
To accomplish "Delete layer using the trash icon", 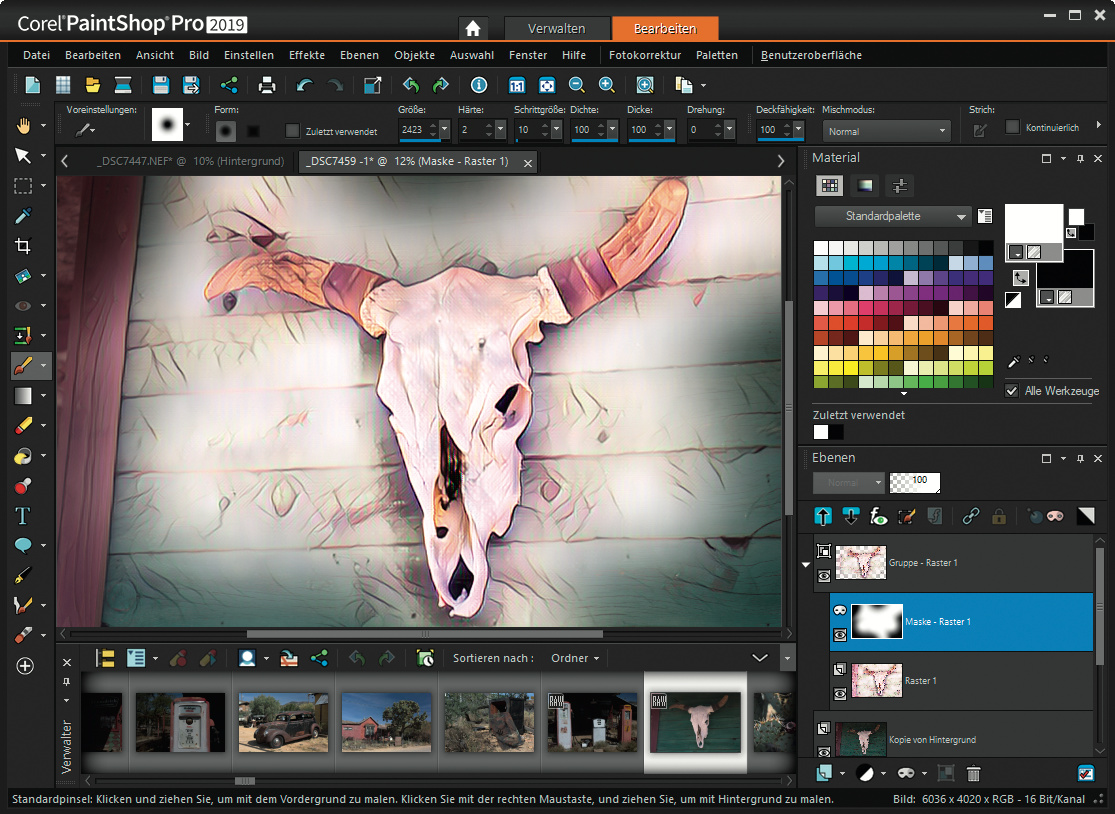I will coord(973,773).
